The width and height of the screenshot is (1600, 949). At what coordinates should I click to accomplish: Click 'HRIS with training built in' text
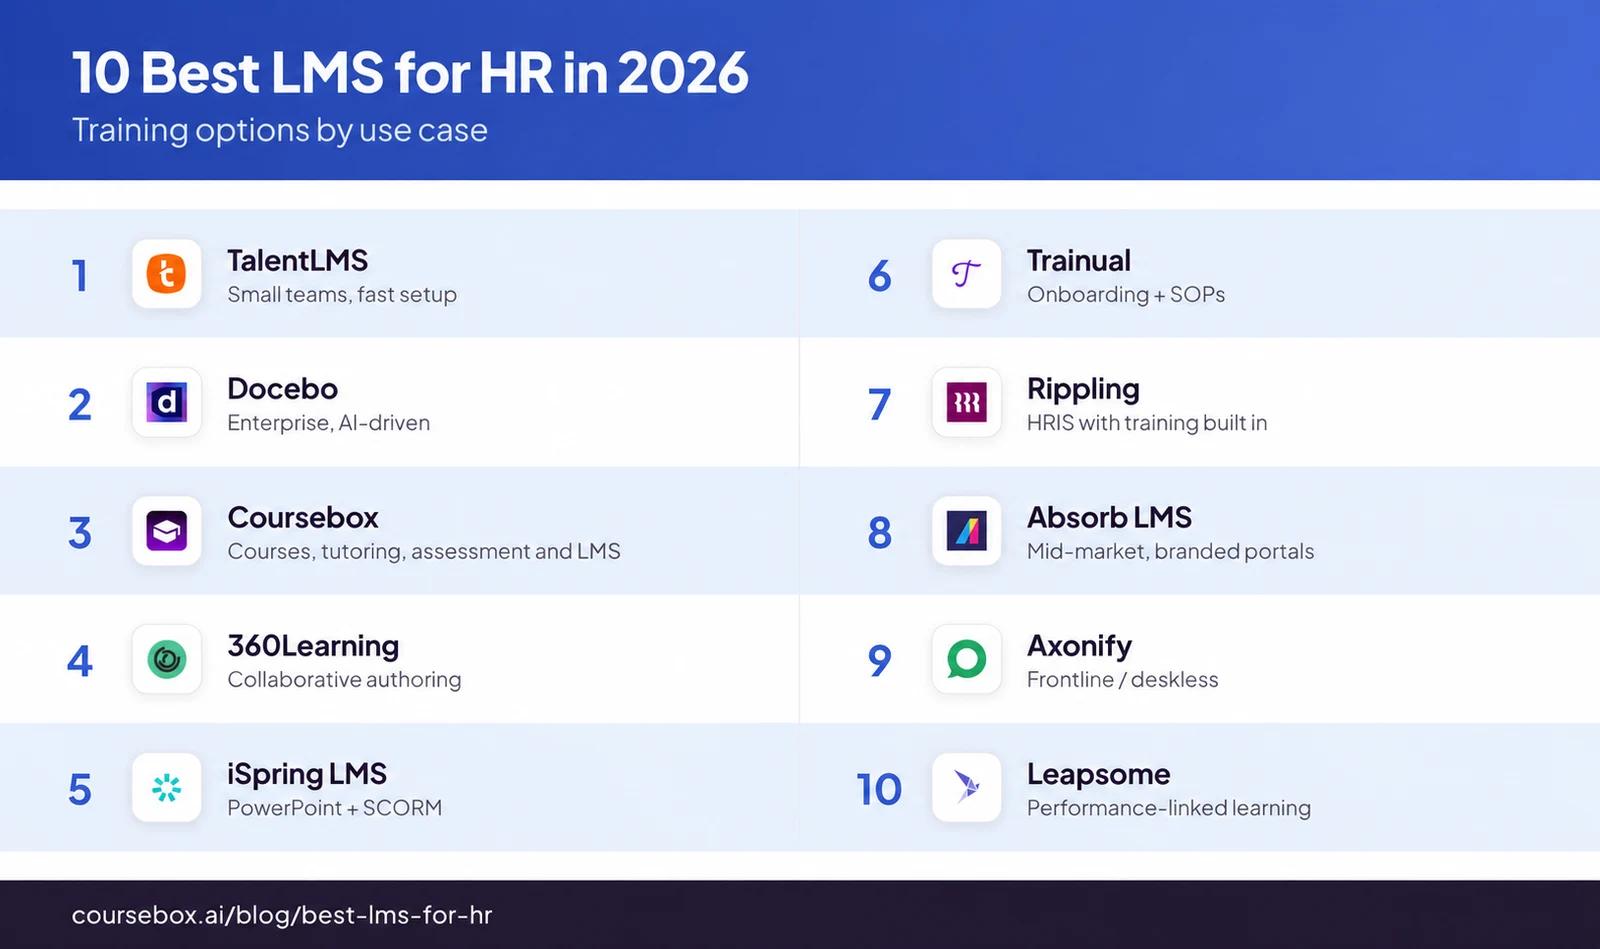[x=1147, y=423]
